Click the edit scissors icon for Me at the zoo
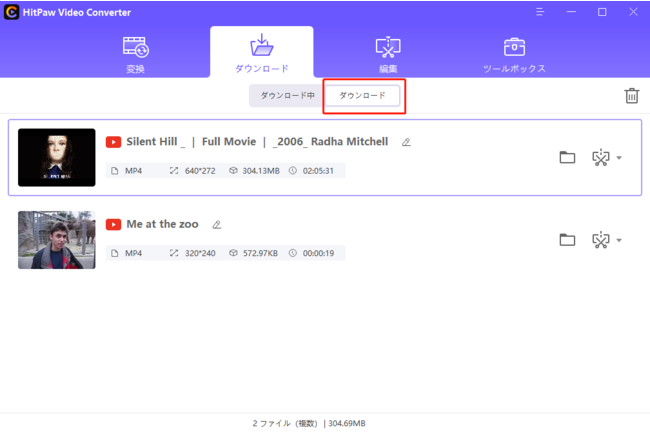Screen dimensions: 650x432 pos(600,240)
